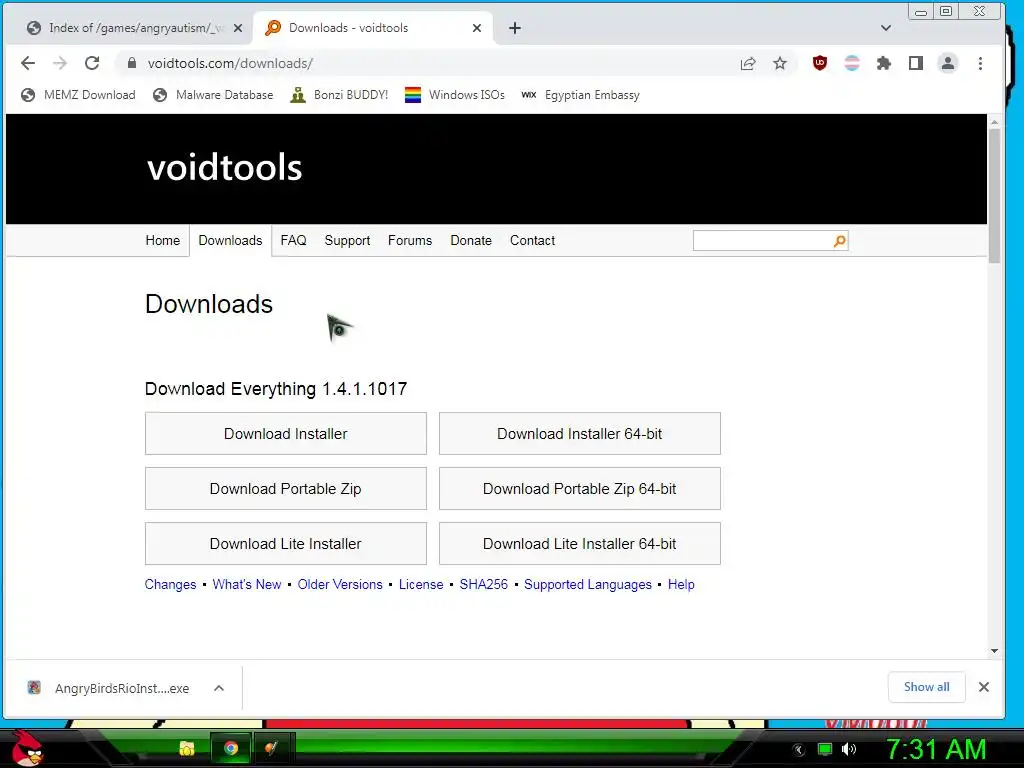Close the Downloads - voidtools tab

(x=477, y=28)
